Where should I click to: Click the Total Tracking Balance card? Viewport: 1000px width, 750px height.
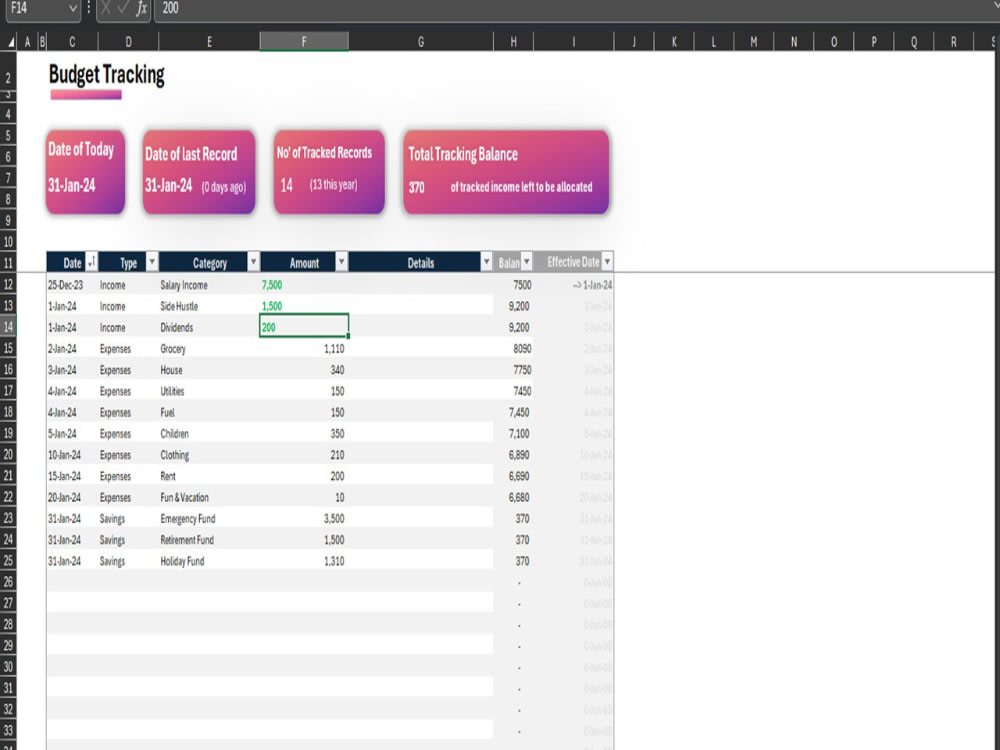(x=505, y=172)
